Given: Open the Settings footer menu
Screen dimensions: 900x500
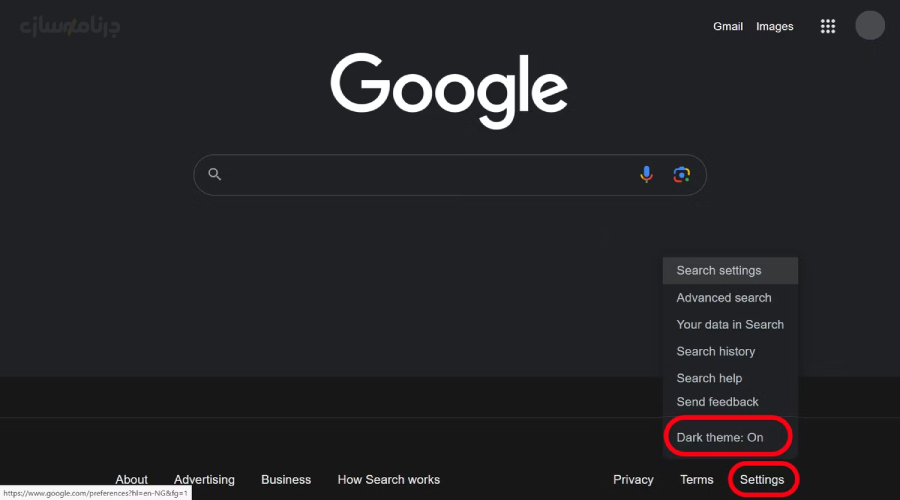Looking at the screenshot, I should (x=762, y=479).
